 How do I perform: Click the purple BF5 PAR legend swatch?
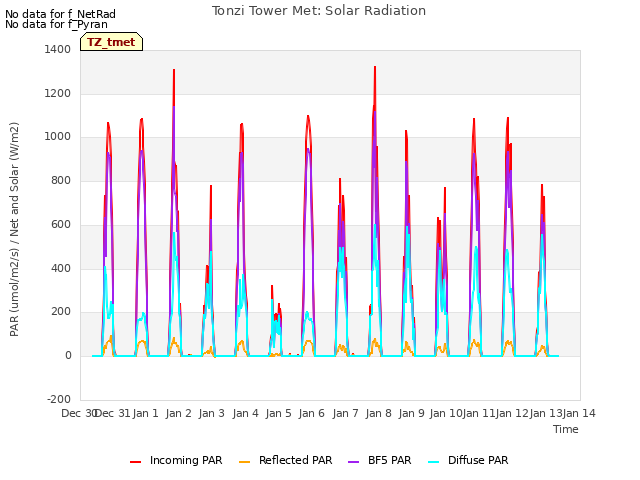[x=353, y=462]
